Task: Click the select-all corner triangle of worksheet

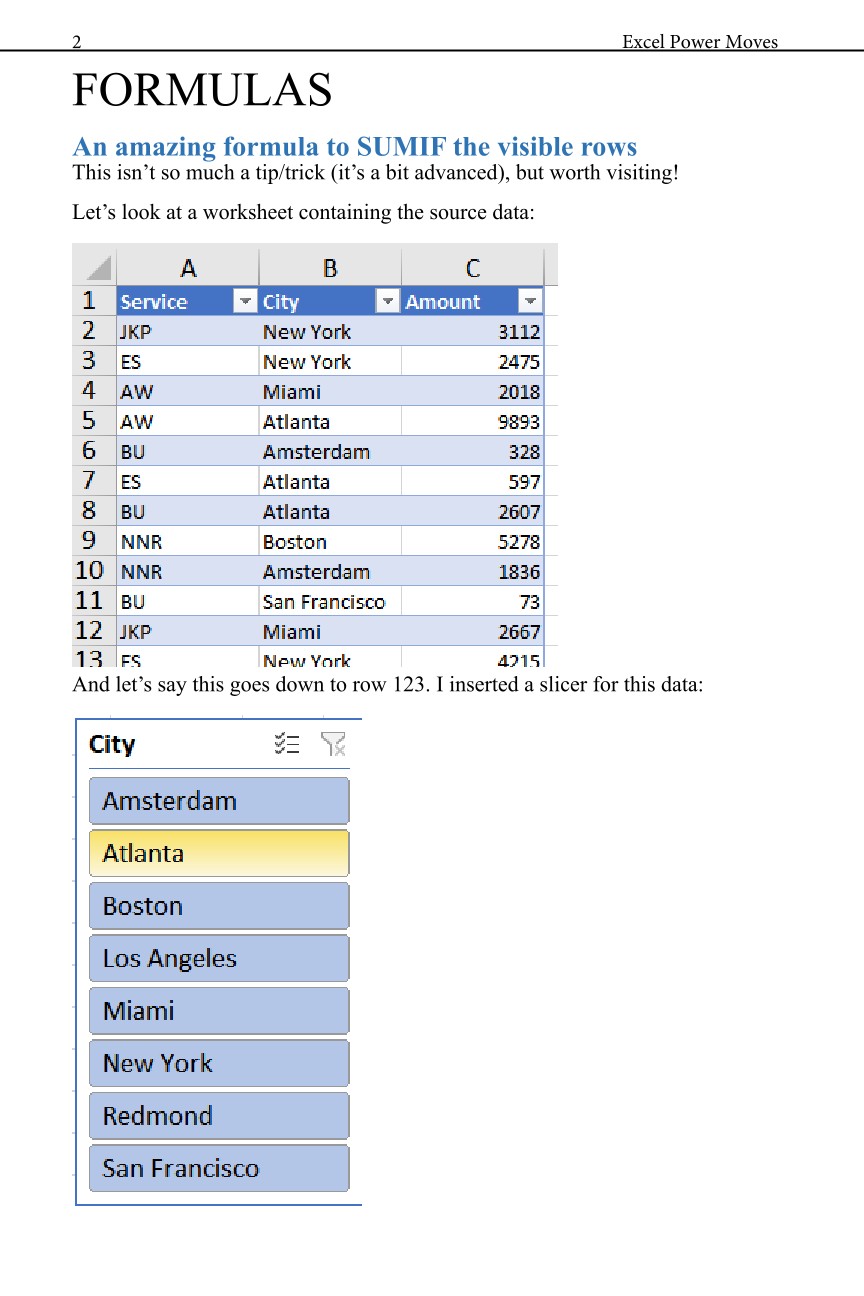Action: (97, 268)
